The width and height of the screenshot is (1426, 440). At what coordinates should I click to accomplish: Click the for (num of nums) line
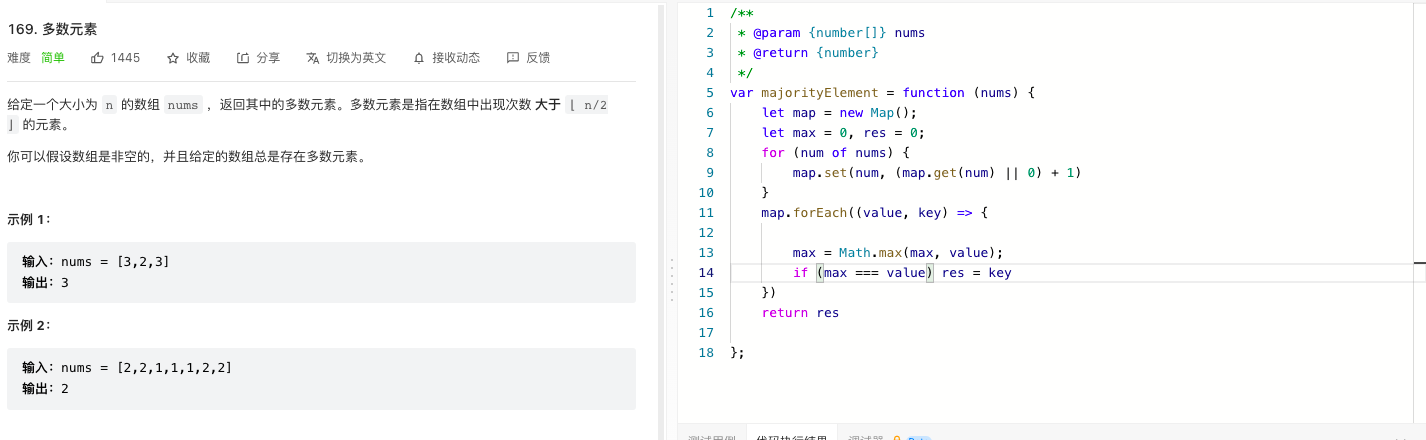(x=835, y=152)
